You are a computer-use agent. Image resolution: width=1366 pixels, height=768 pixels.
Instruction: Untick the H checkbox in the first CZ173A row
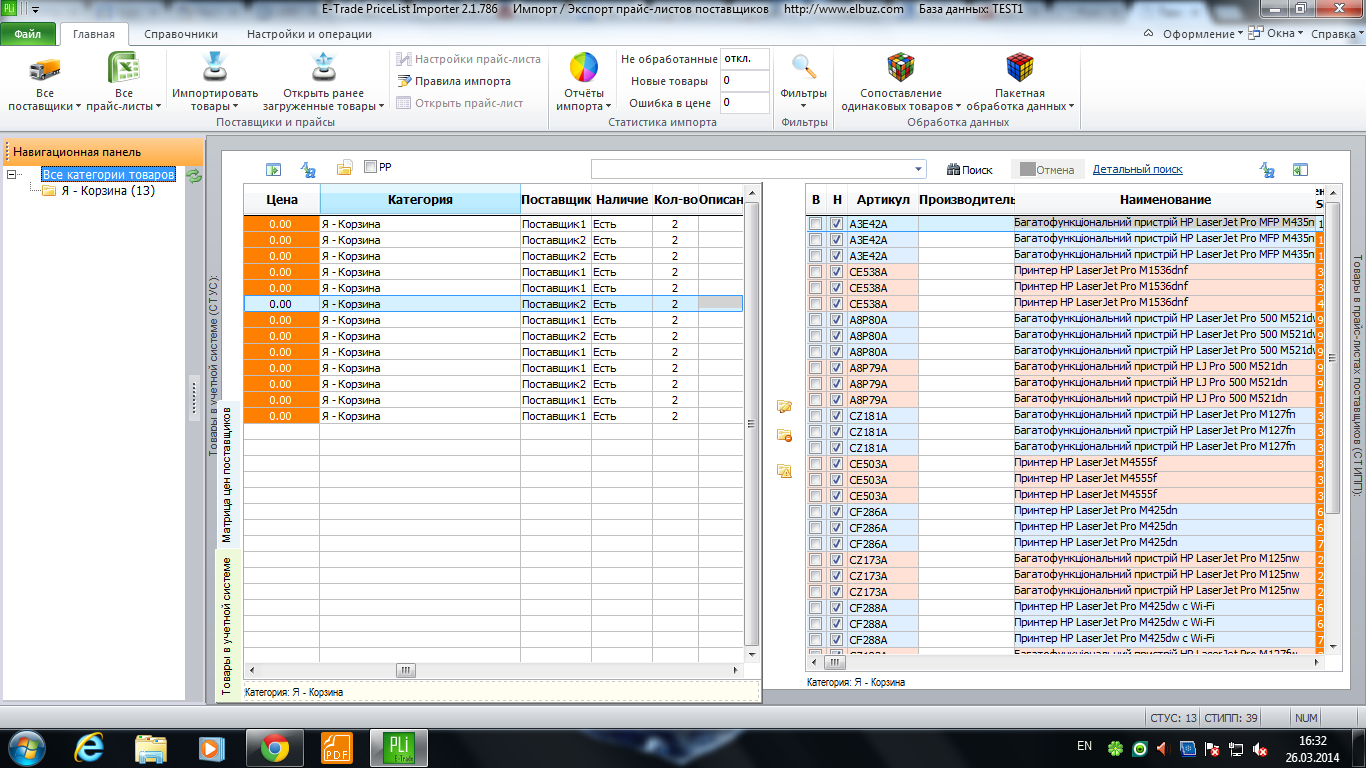coord(837,560)
